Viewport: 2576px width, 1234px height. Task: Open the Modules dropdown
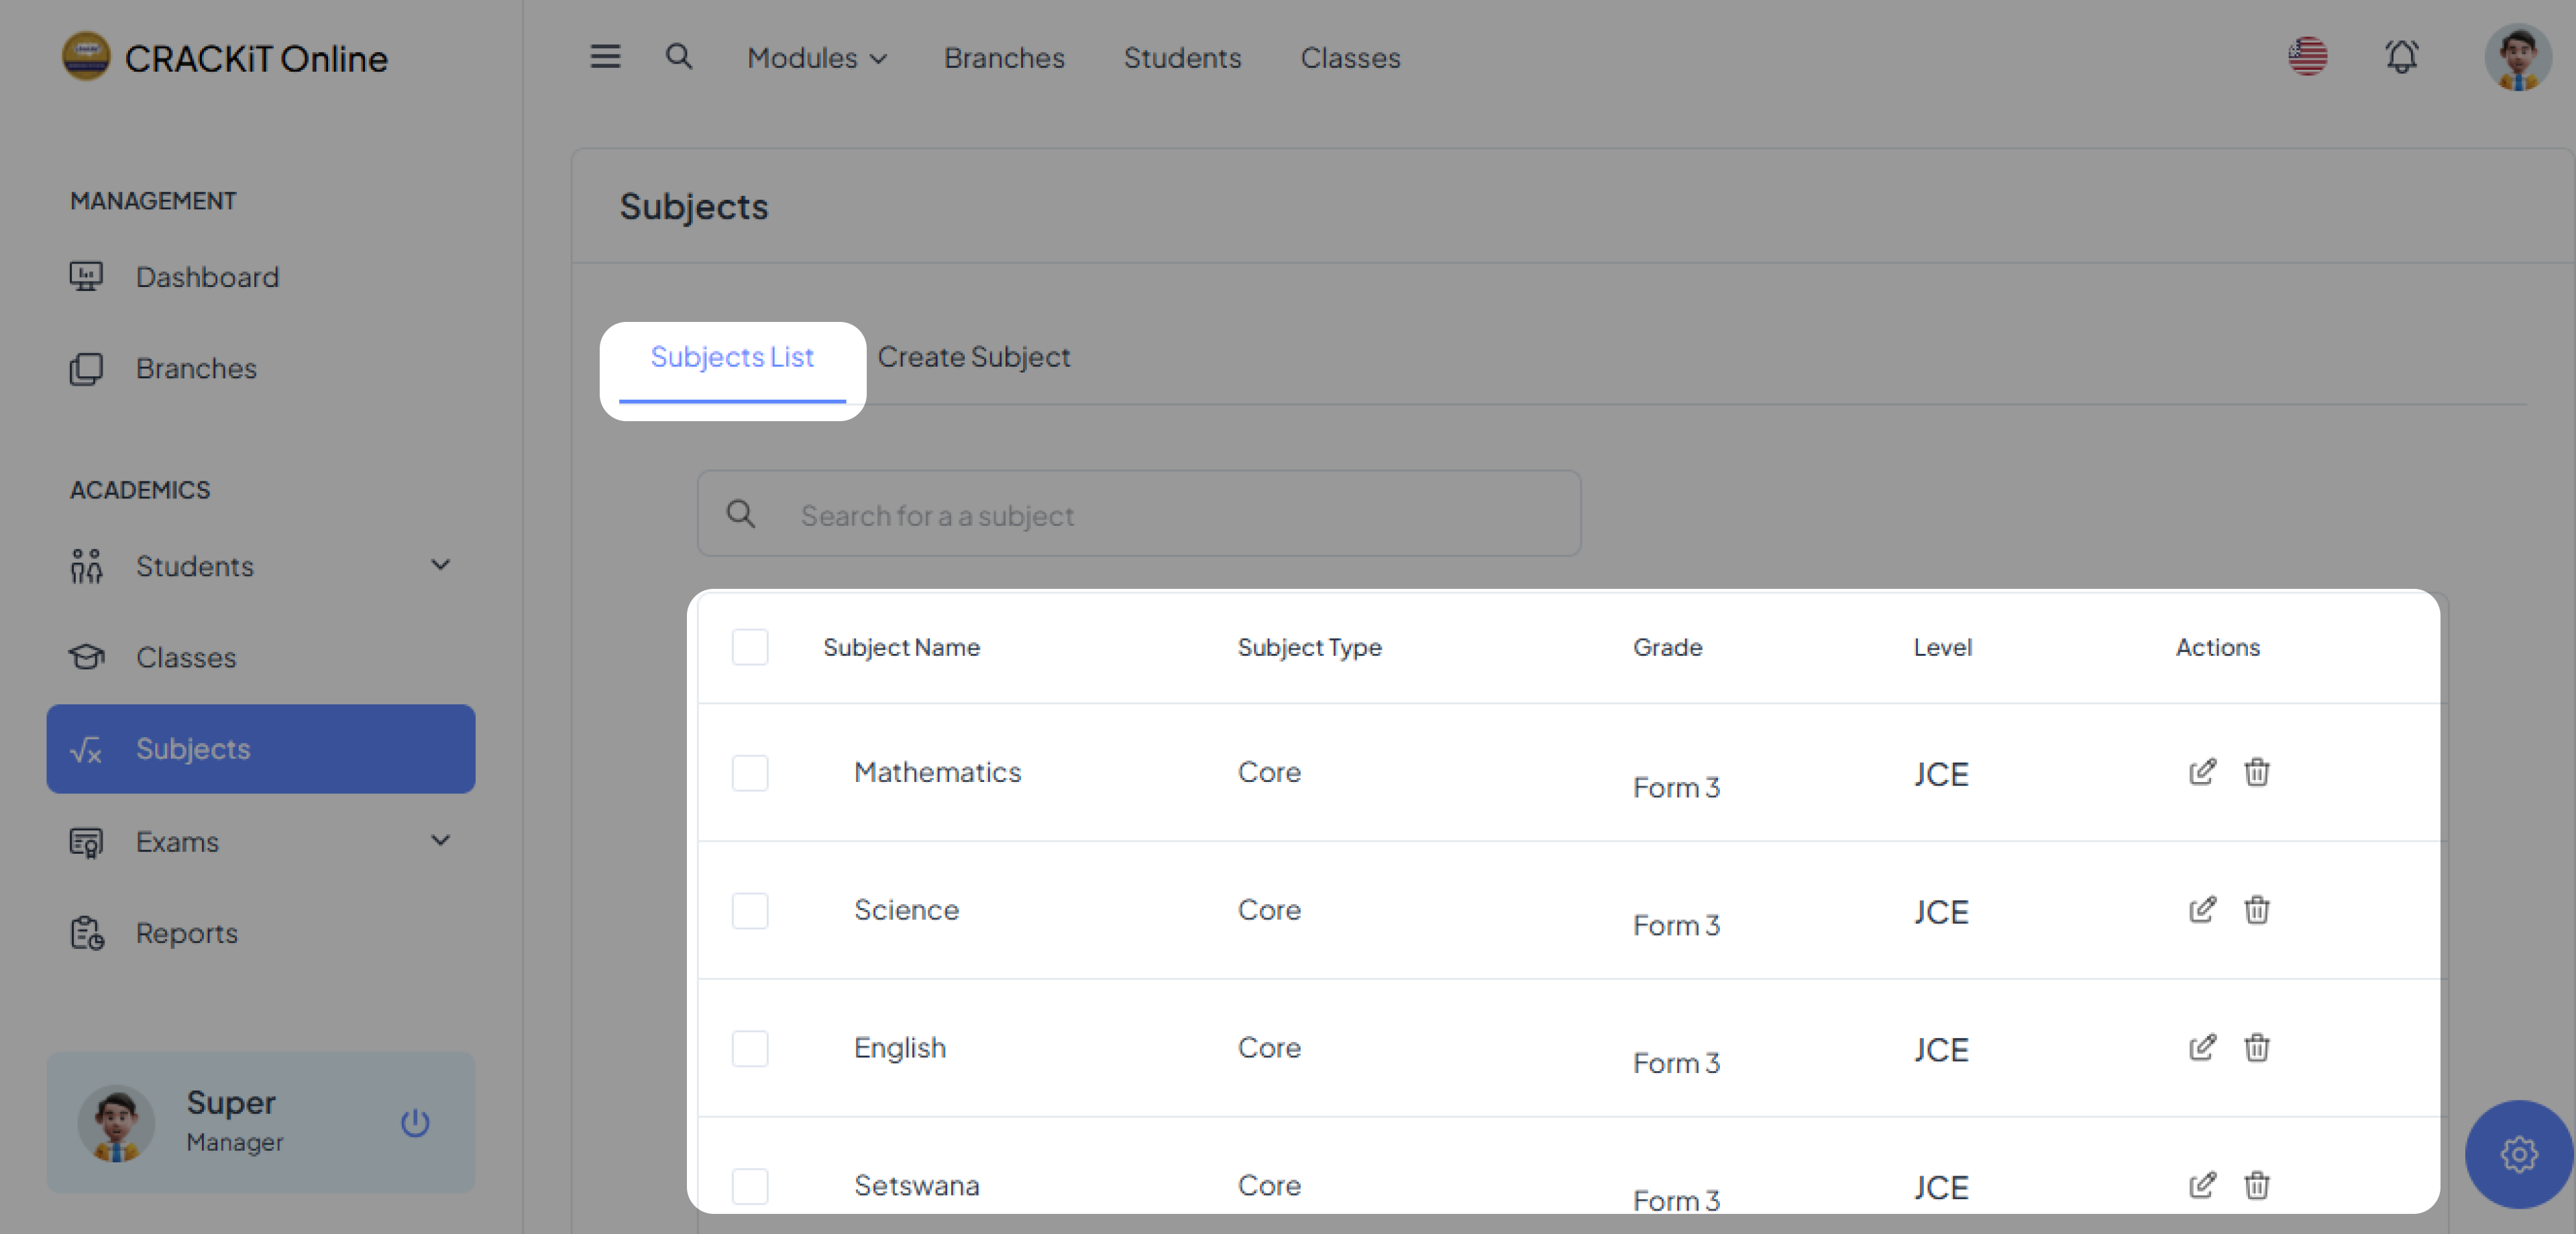click(816, 58)
